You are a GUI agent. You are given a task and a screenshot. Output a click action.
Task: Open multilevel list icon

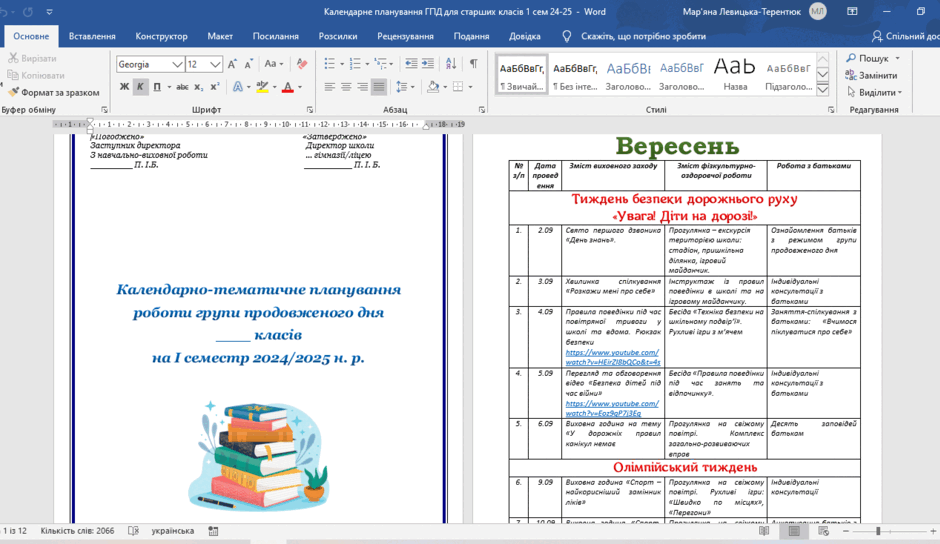[x=380, y=64]
